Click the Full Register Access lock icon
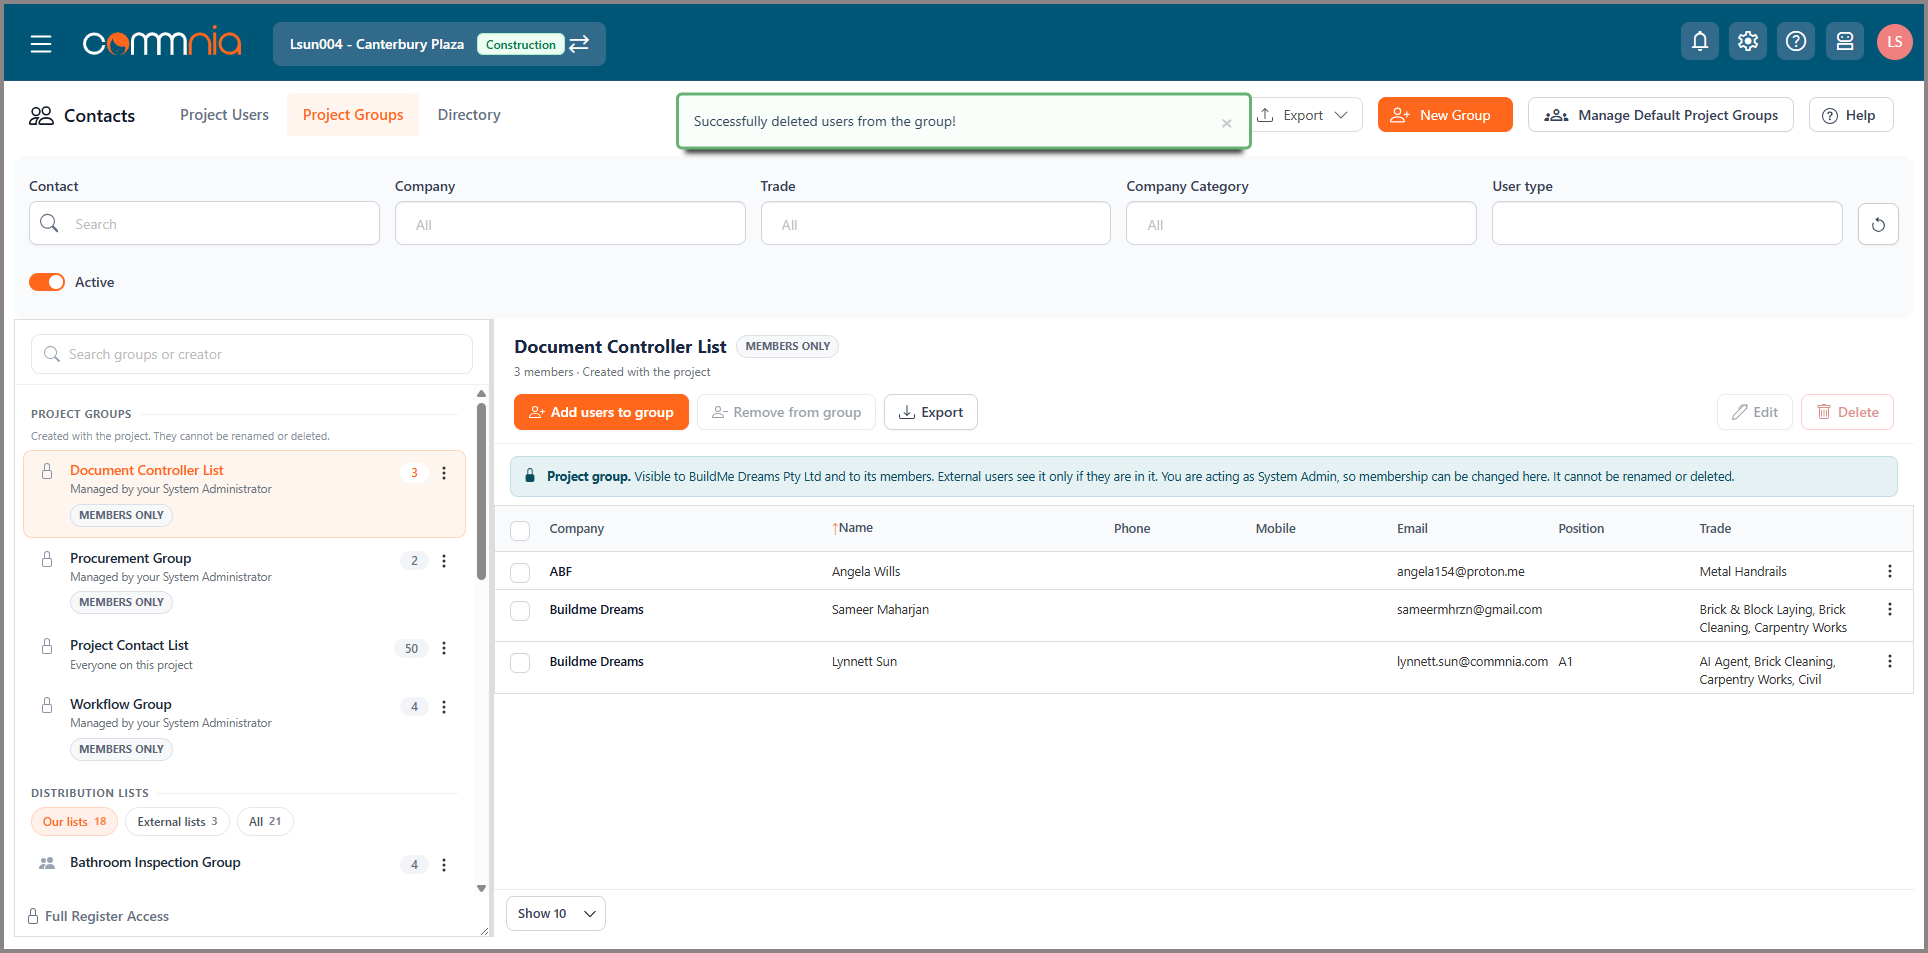Viewport: 1928px width, 953px height. click(x=33, y=916)
